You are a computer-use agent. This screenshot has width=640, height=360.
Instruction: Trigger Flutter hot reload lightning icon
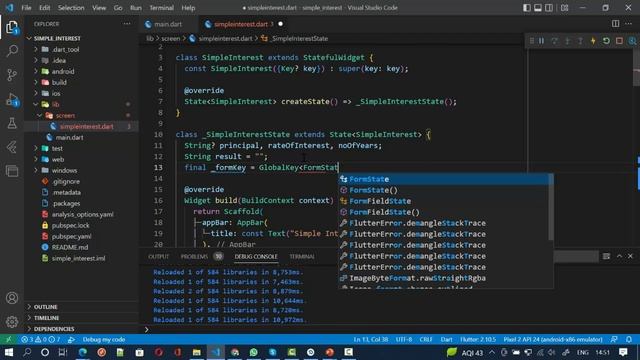tap(593, 41)
